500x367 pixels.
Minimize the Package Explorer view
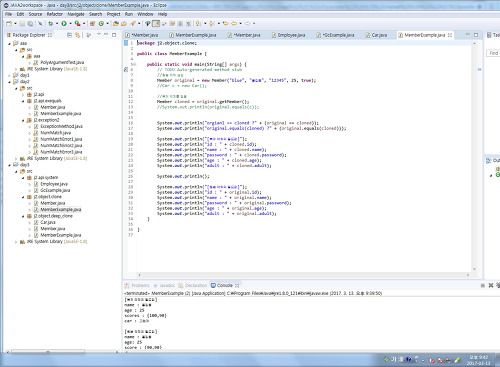point(106,34)
